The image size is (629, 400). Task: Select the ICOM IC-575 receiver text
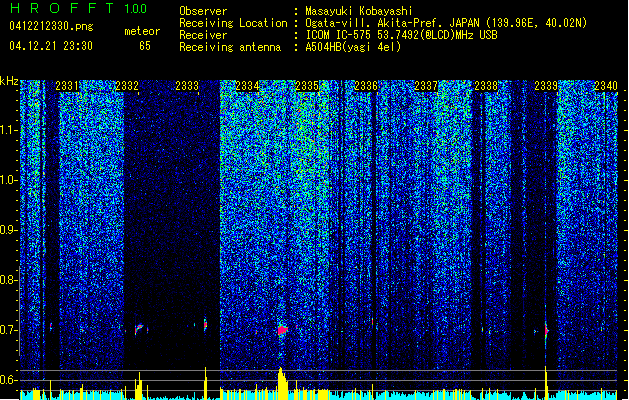[x=402, y=35]
